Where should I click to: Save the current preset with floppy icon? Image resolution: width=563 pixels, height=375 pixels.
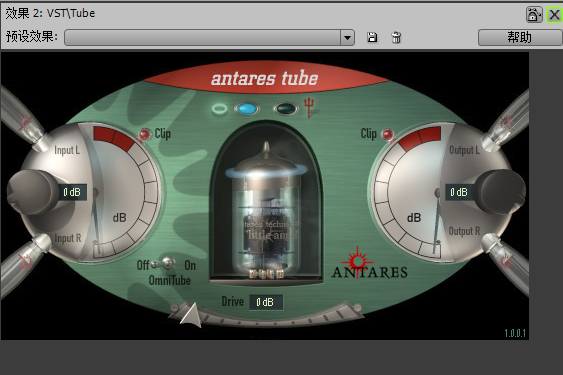372,37
